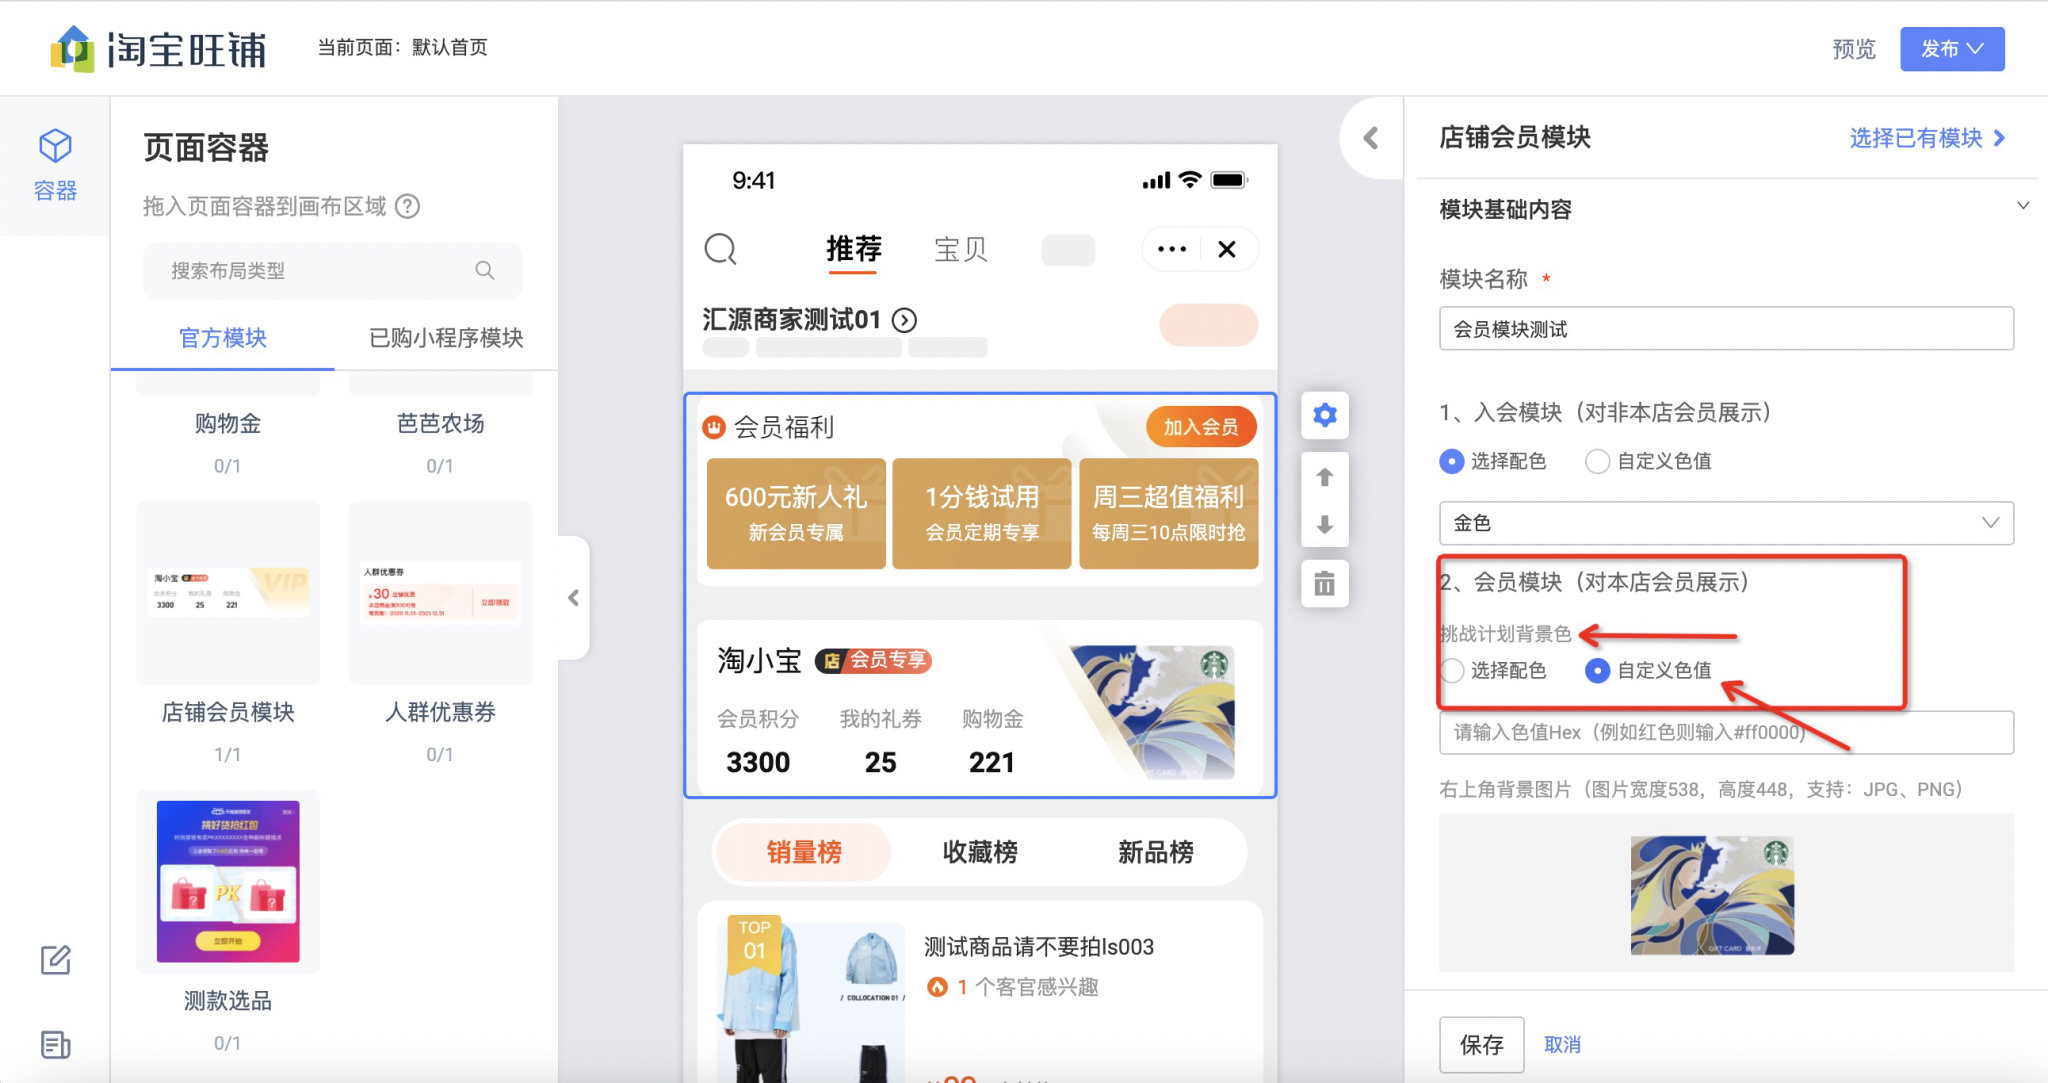Move module down with the down arrow
This screenshot has height=1083, width=2048.
[x=1325, y=525]
